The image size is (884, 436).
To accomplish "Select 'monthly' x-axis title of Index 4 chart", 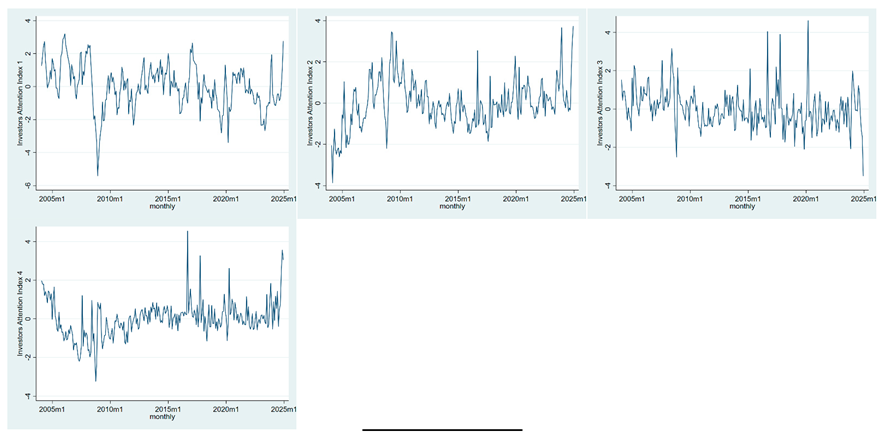I will (160, 419).
